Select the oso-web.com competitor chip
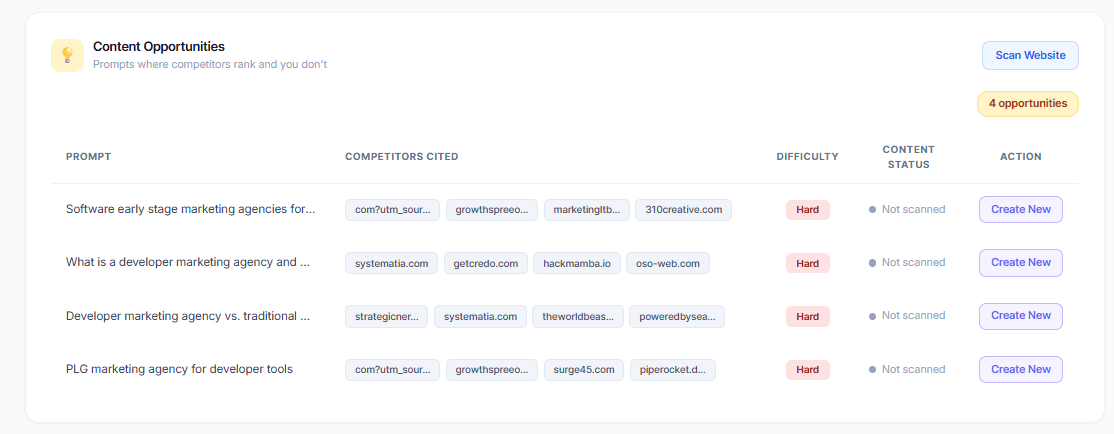This screenshot has width=1114, height=434. coord(667,264)
